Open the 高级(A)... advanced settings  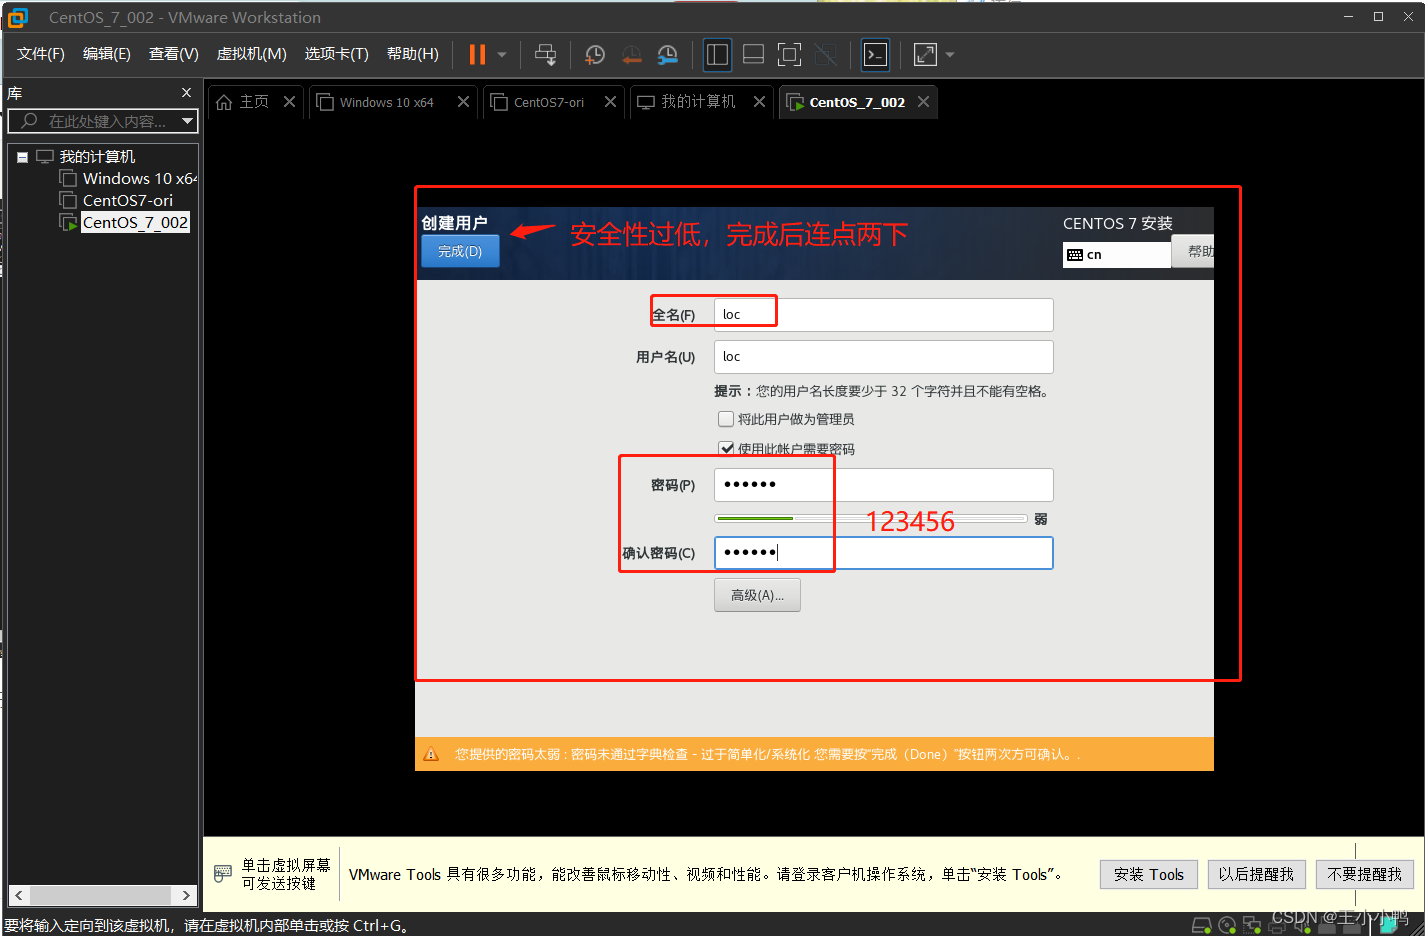pyautogui.click(x=757, y=595)
